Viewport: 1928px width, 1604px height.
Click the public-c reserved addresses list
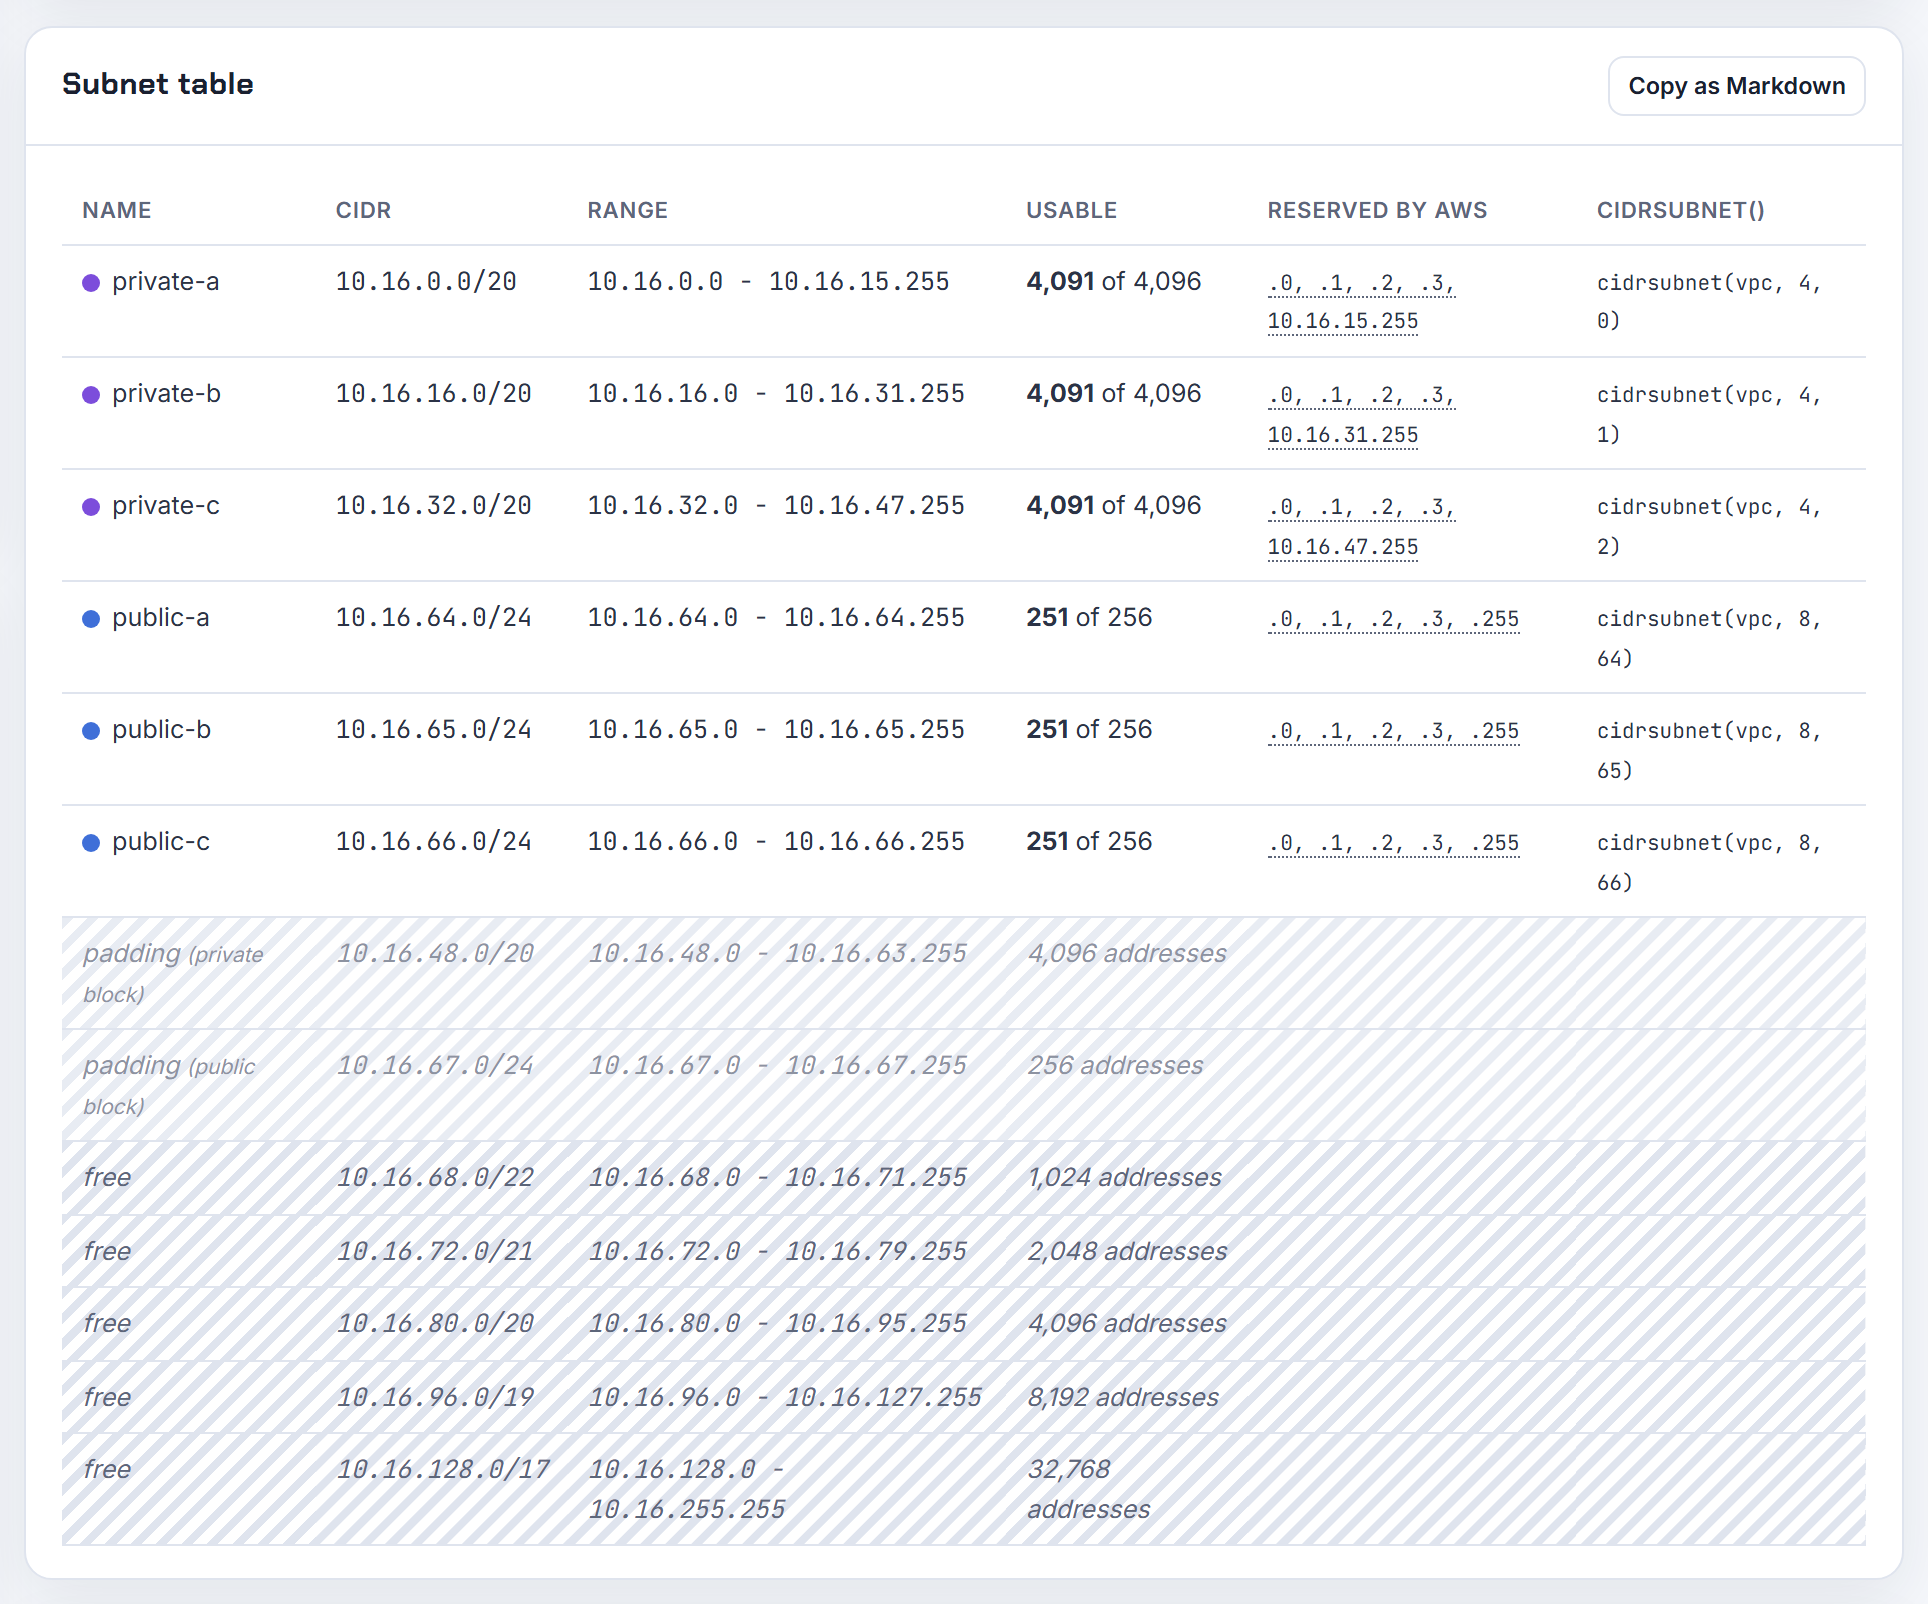tap(1393, 843)
